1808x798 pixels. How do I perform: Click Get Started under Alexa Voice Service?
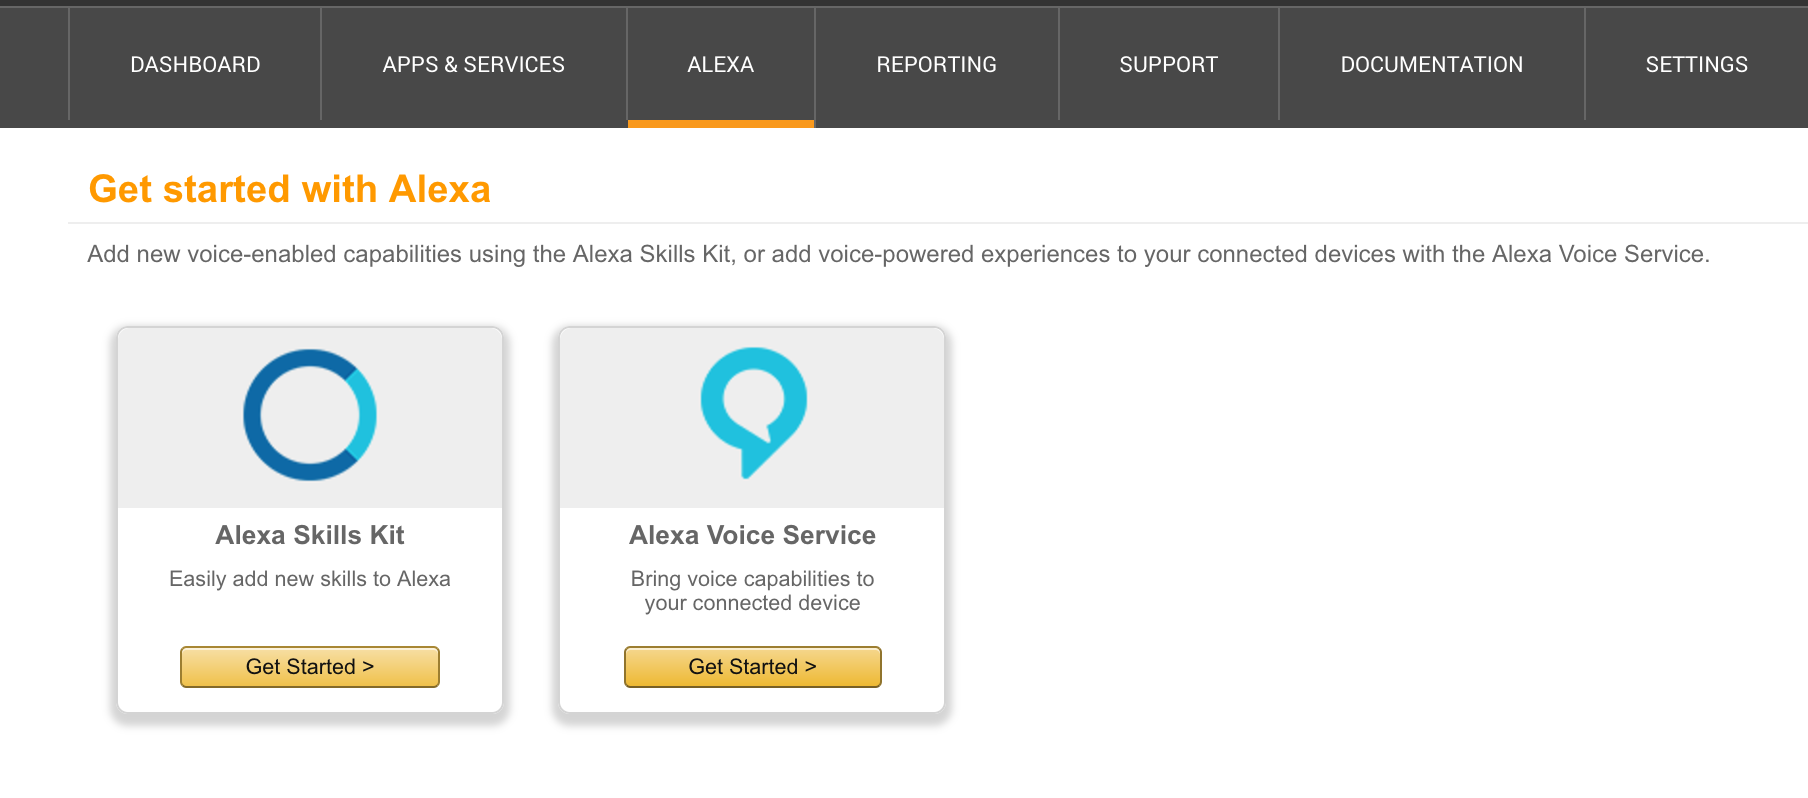pyautogui.click(x=753, y=667)
